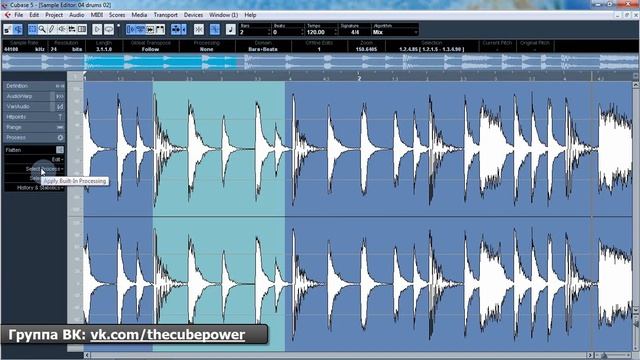Select the Scrub tool

(x=71, y=29)
